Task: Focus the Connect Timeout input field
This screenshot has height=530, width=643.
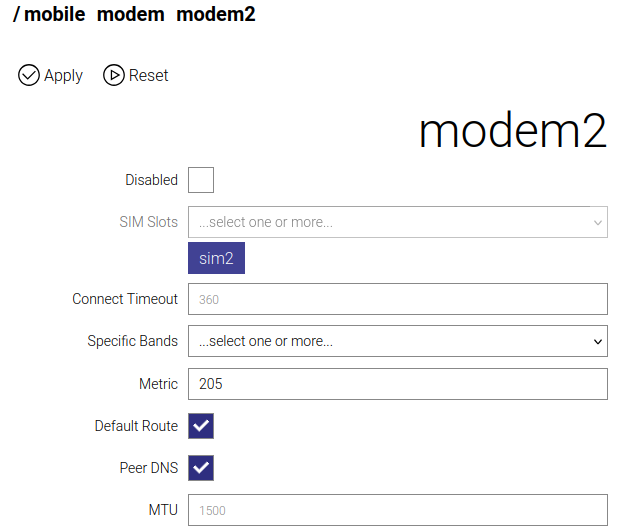Action: (x=398, y=299)
